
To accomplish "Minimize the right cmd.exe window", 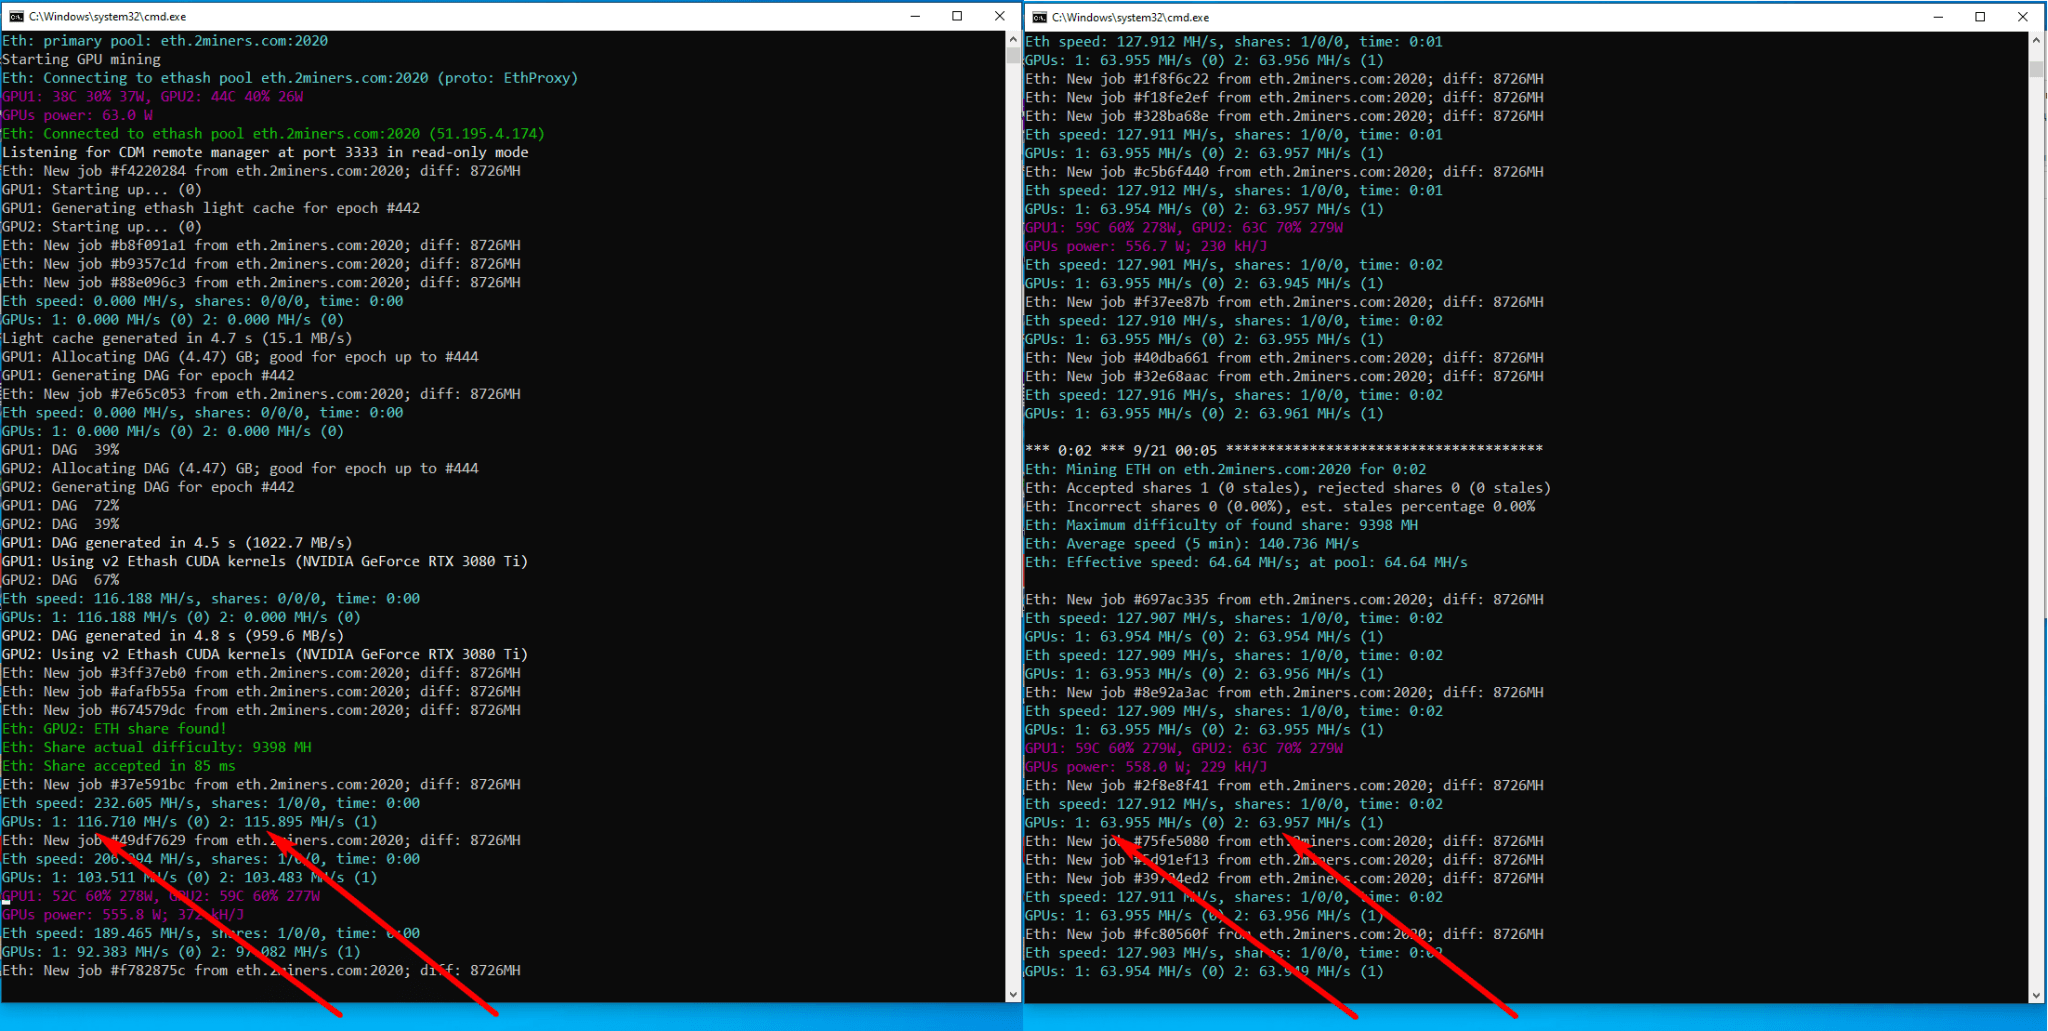I will coord(1937,16).
